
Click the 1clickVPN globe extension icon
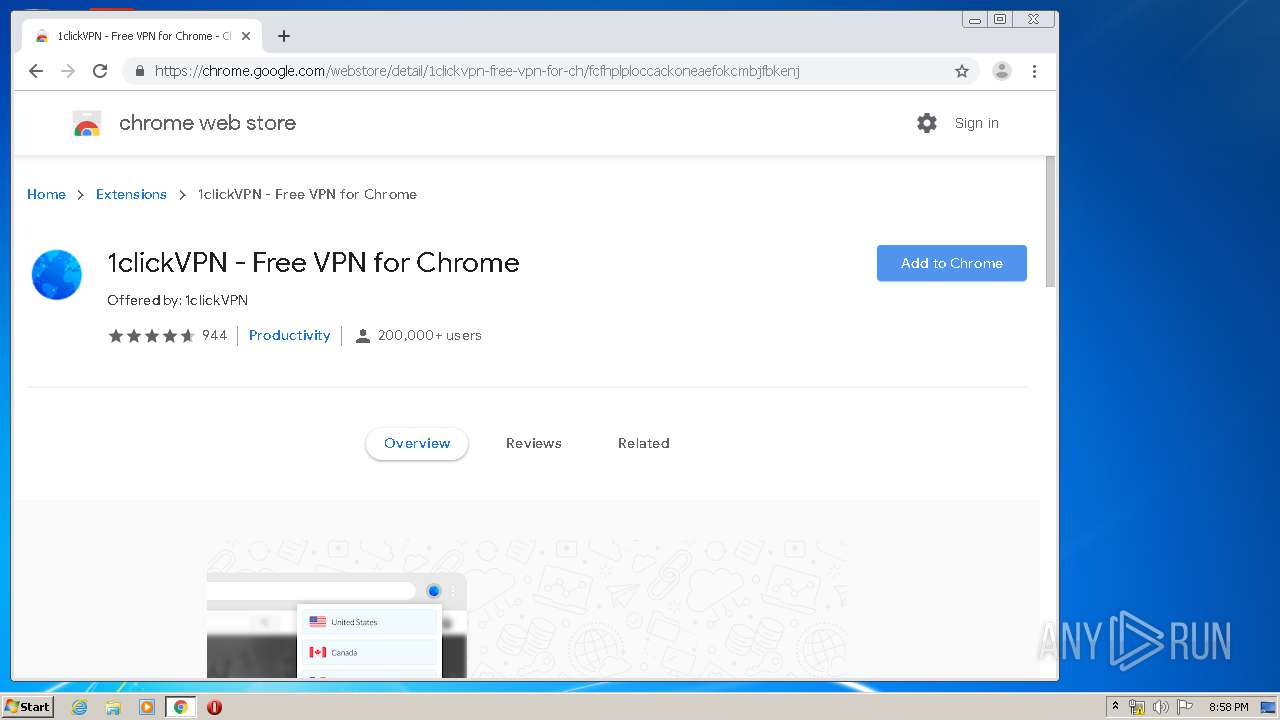tap(56, 274)
